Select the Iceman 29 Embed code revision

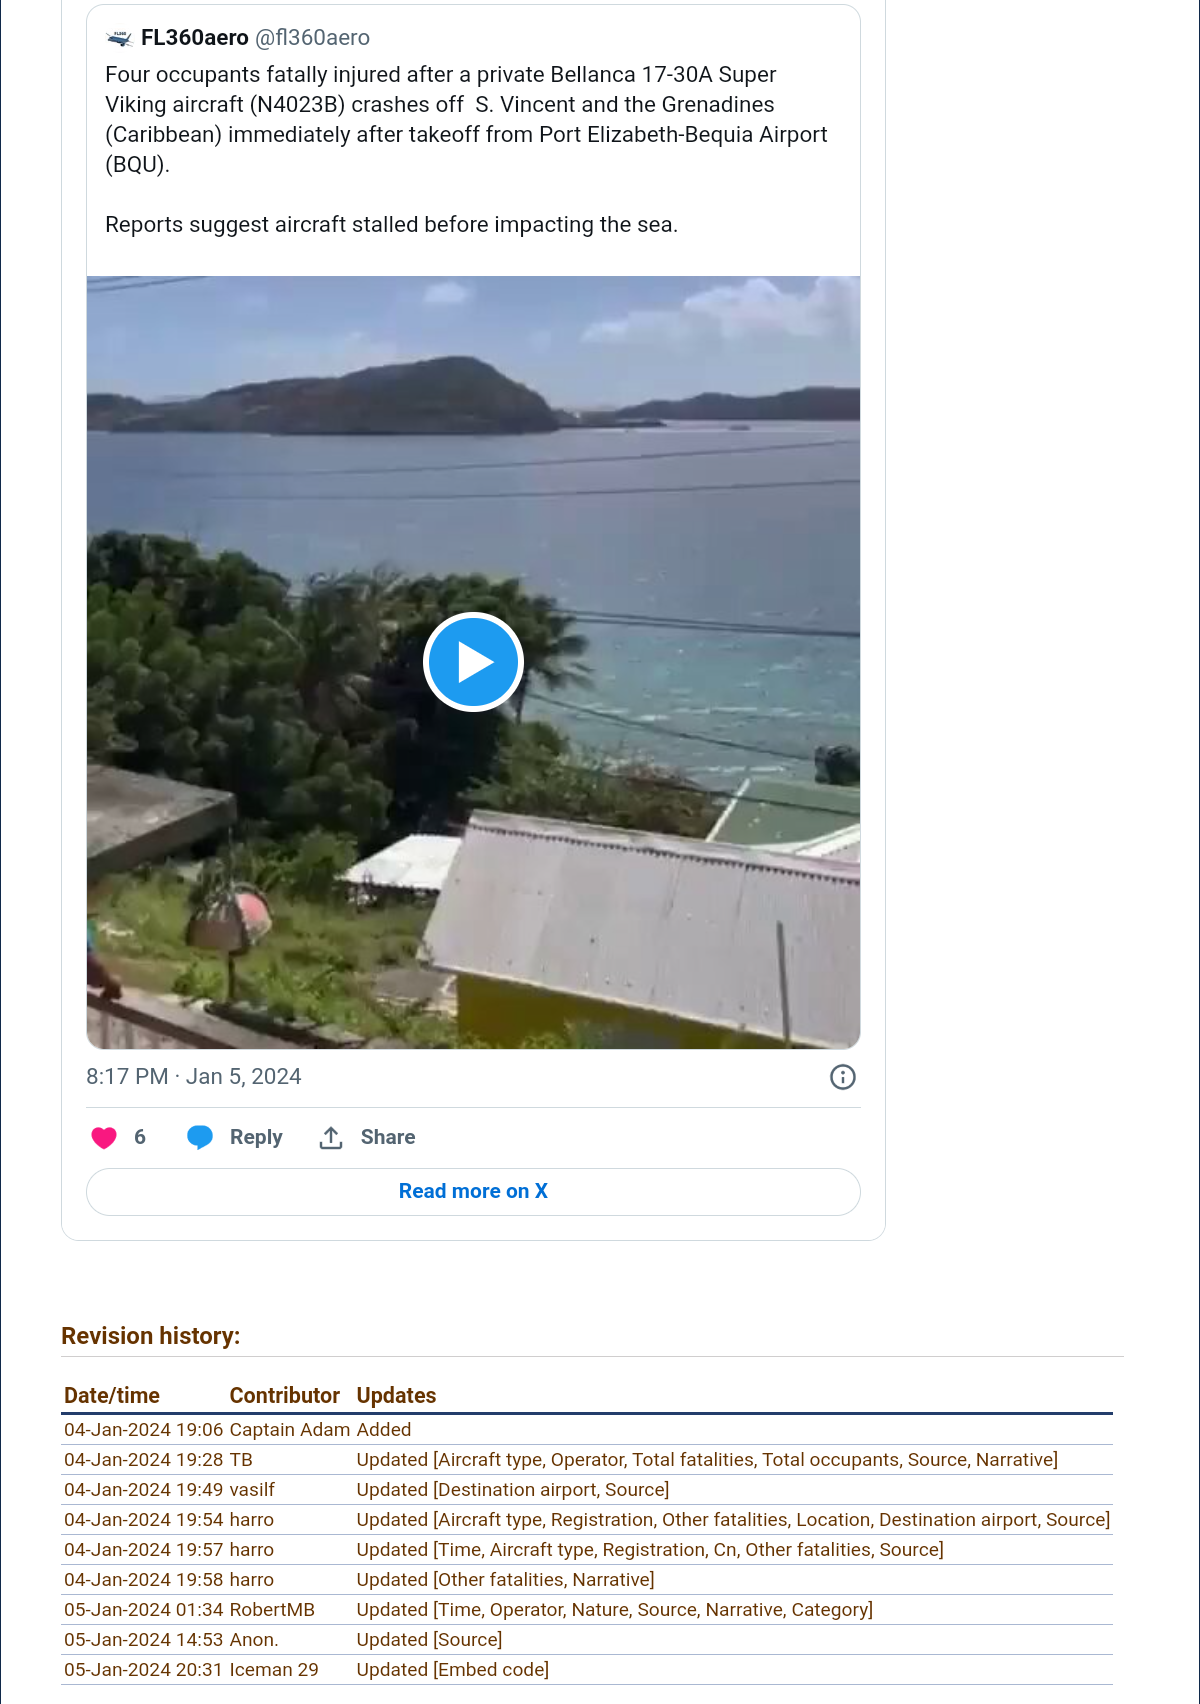pos(587,1670)
